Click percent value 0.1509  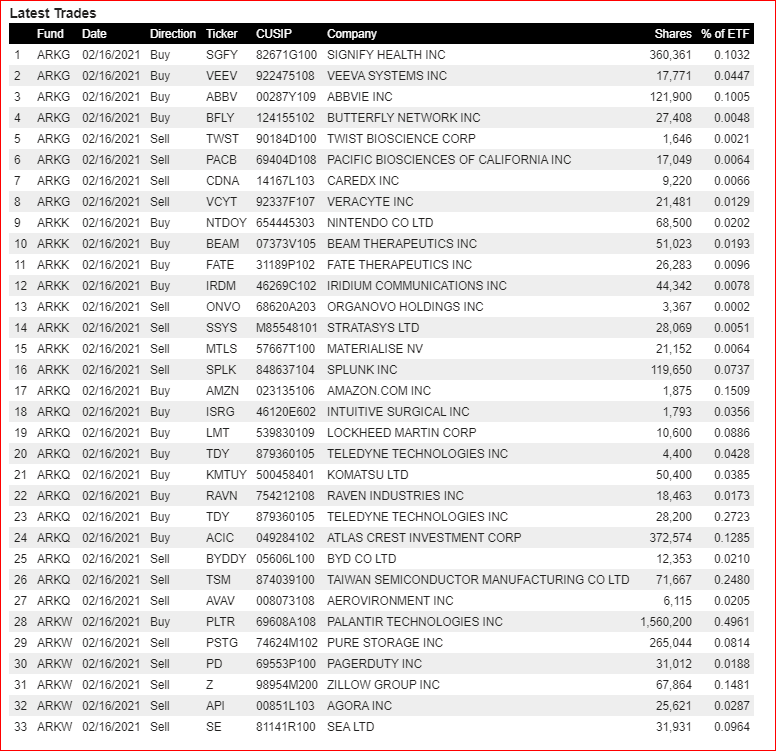(x=731, y=391)
